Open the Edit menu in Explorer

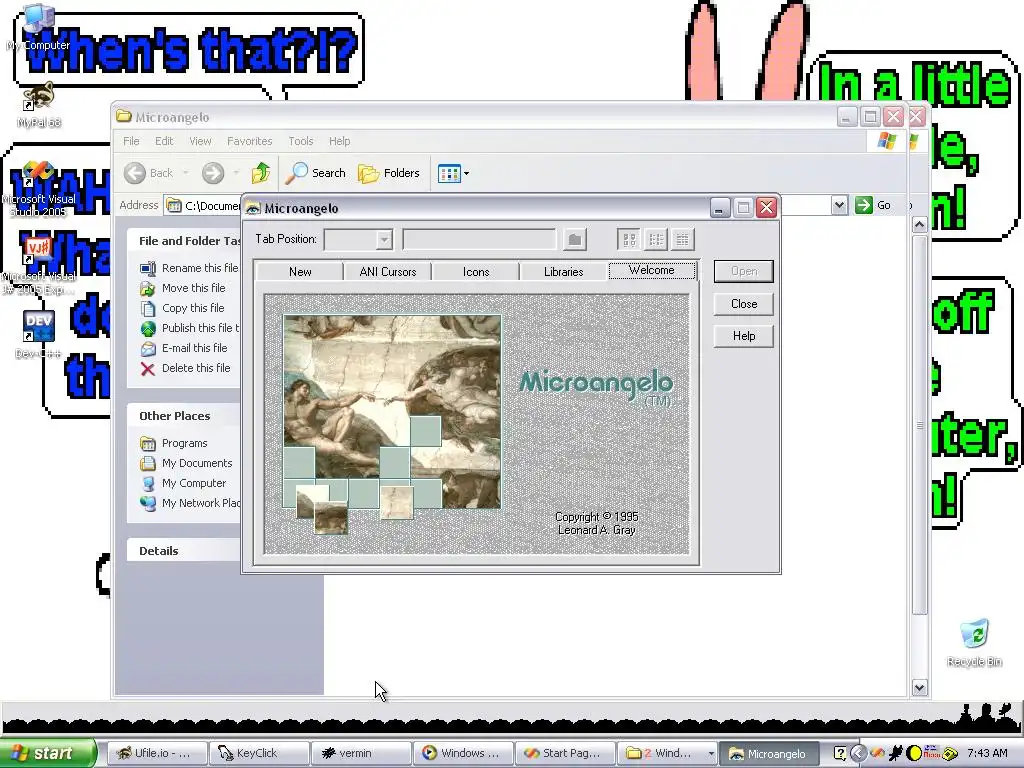pyautogui.click(x=164, y=141)
